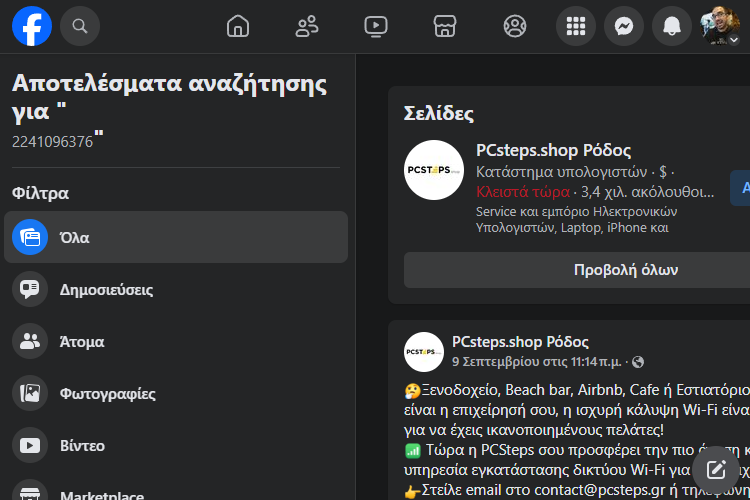Click the Άτομα people icon
Viewport: 750px width, 500px height.
click(30, 341)
